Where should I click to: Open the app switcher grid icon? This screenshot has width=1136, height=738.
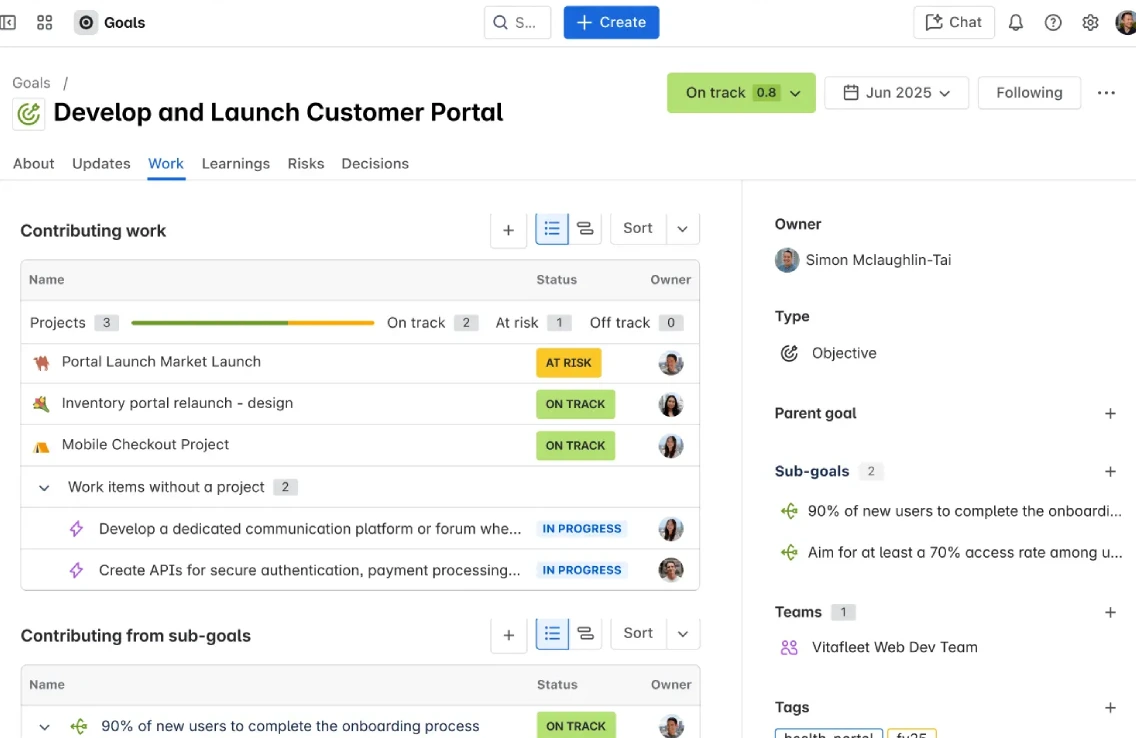pos(44,22)
